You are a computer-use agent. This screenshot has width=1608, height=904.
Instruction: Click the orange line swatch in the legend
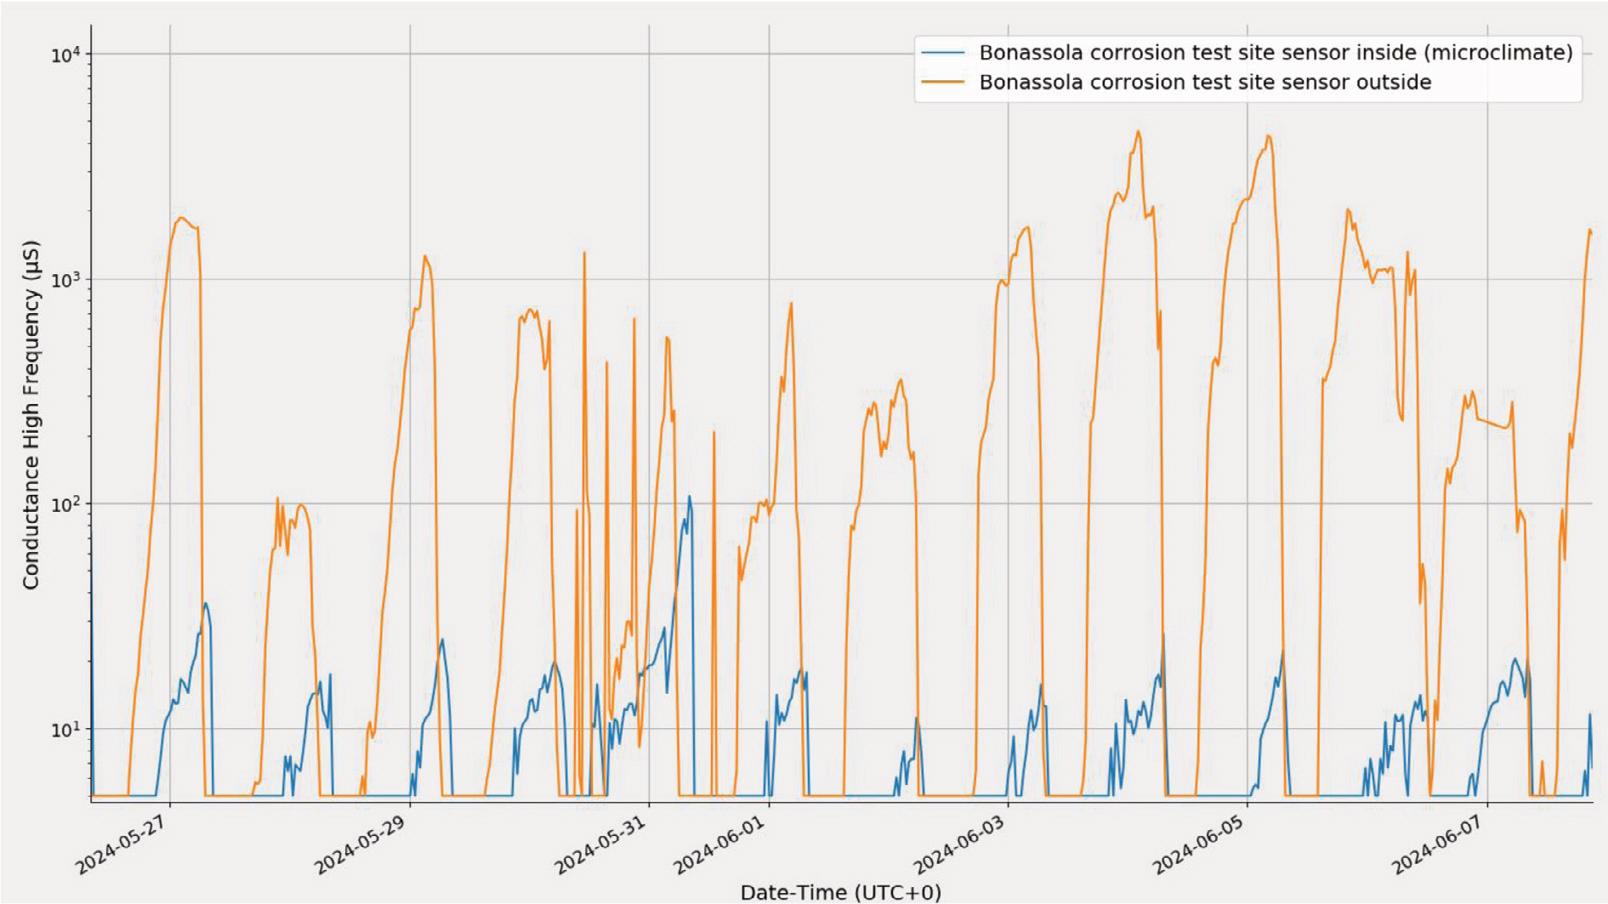[942, 82]
